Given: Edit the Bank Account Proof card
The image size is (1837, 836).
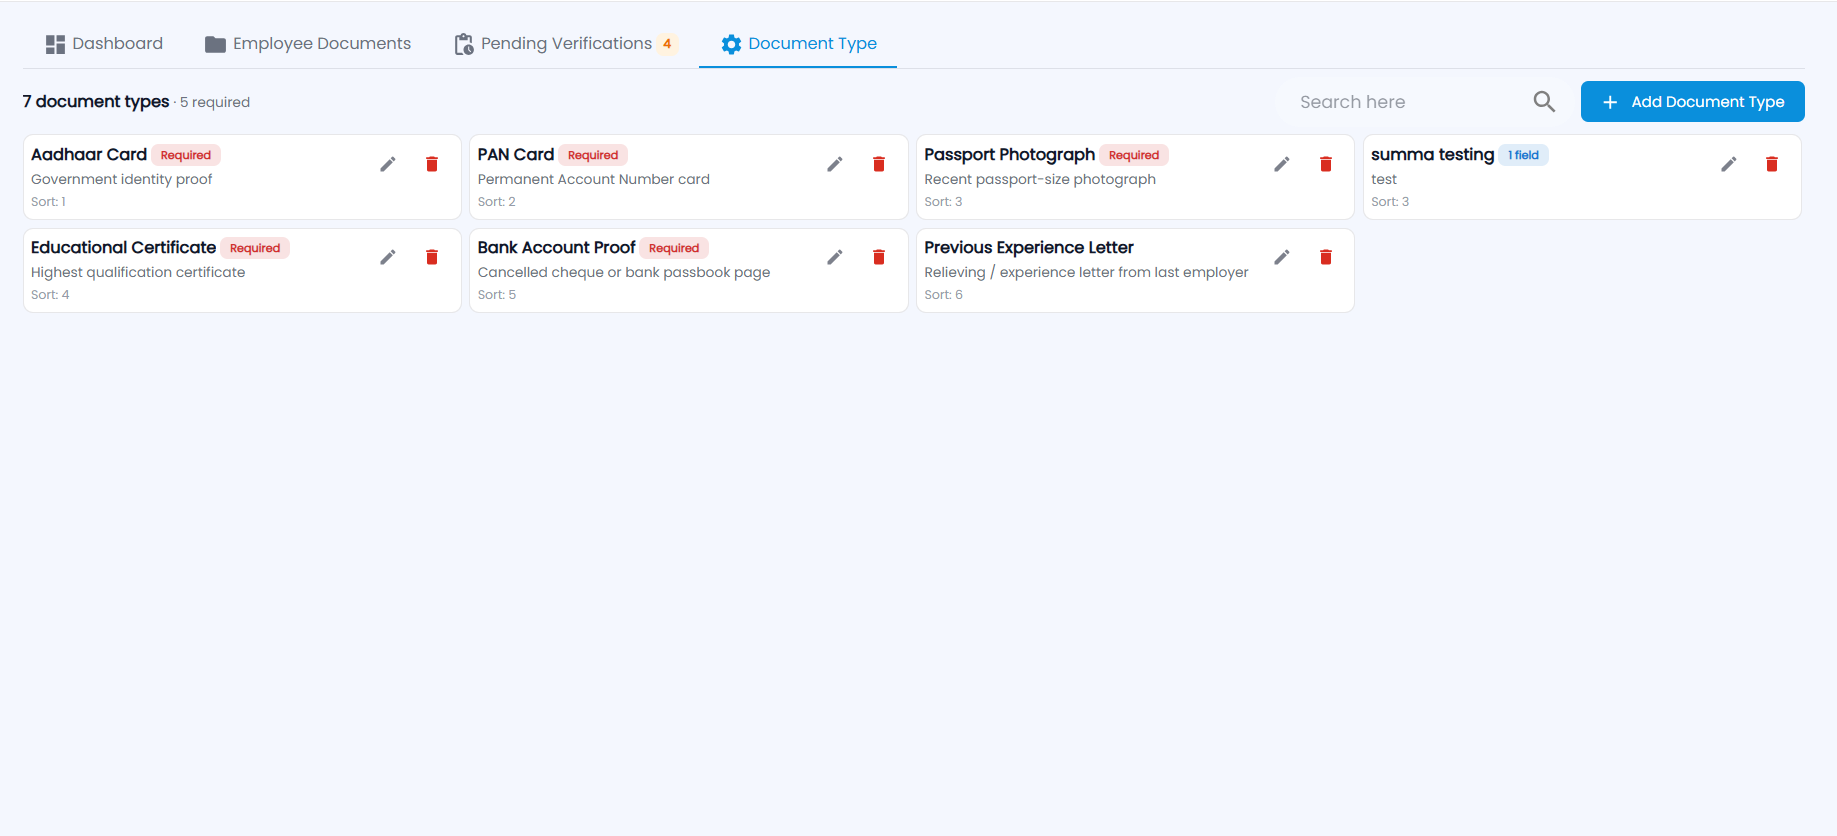Looking at the screenshot, I should (835, 257).
